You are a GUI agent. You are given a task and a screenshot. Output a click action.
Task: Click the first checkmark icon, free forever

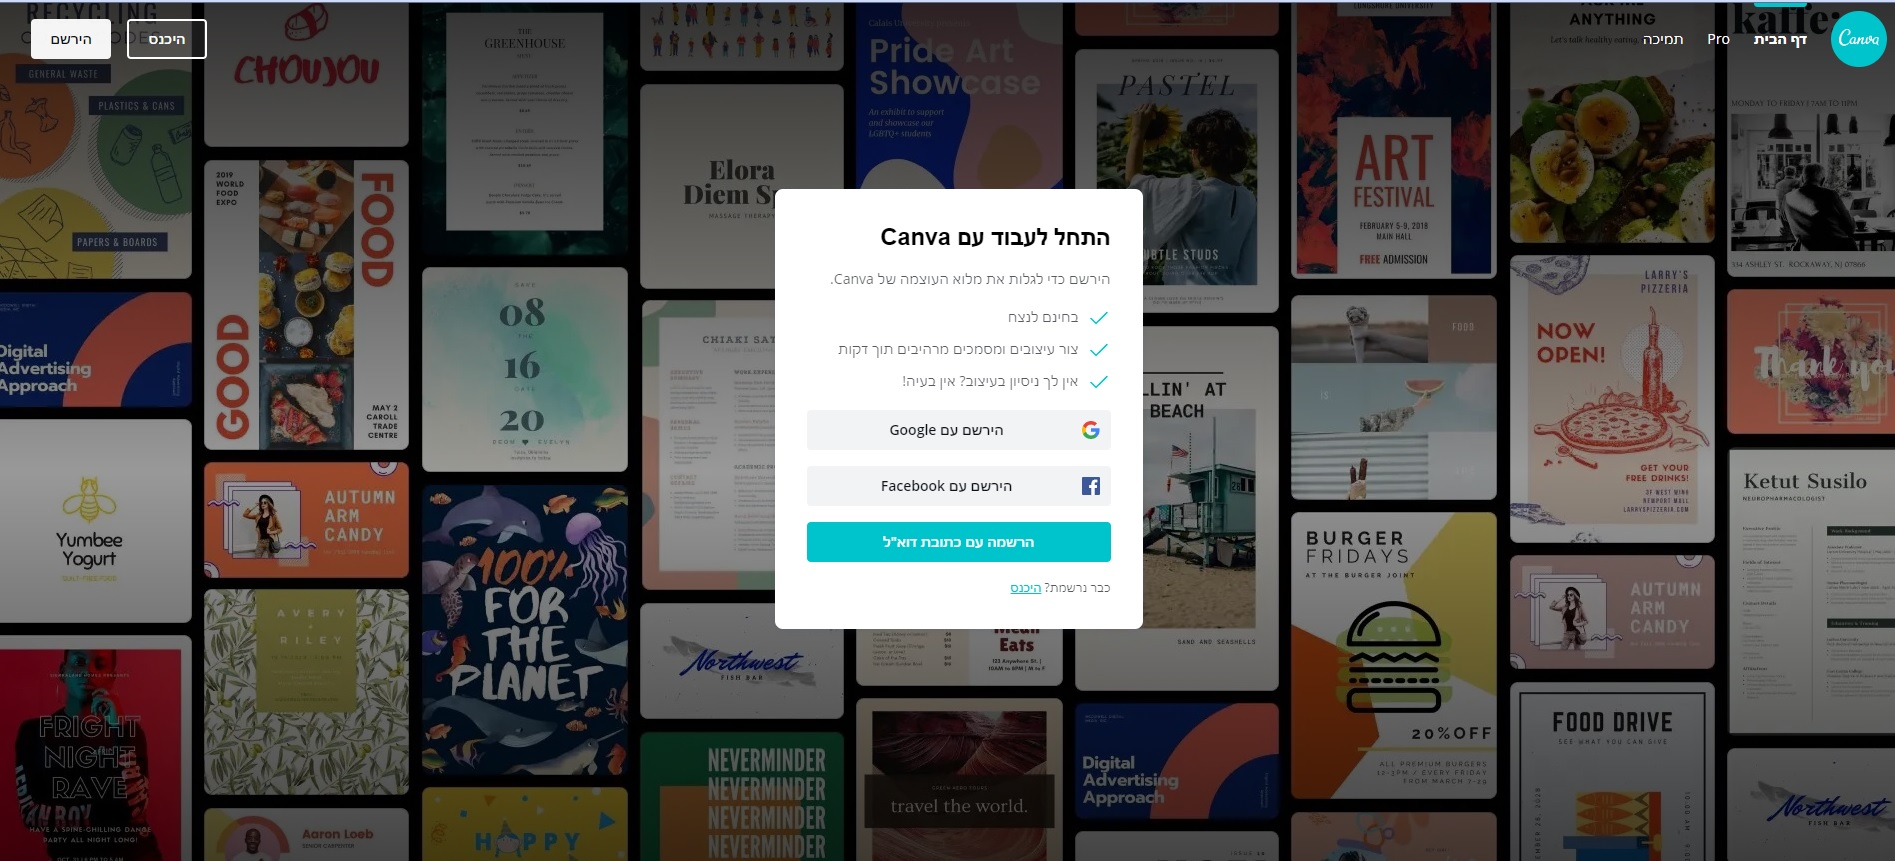click(1098, 318)
